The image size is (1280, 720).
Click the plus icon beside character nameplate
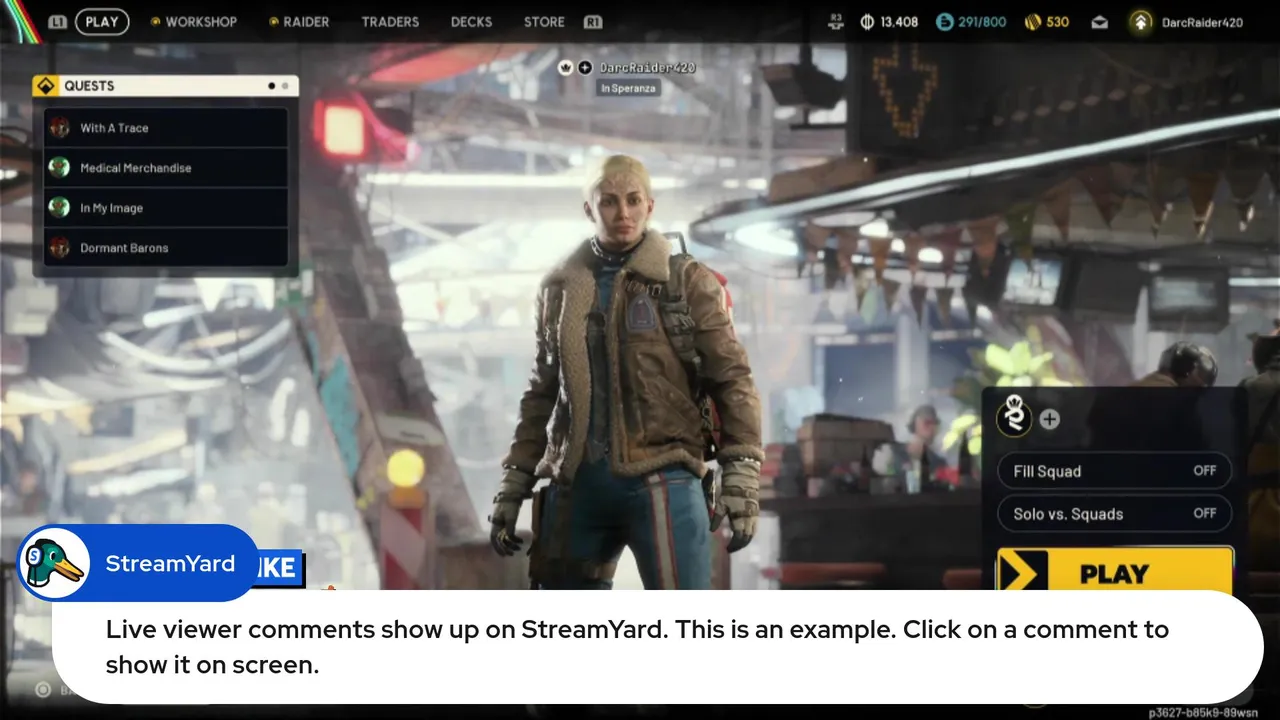tap(585, 68)
